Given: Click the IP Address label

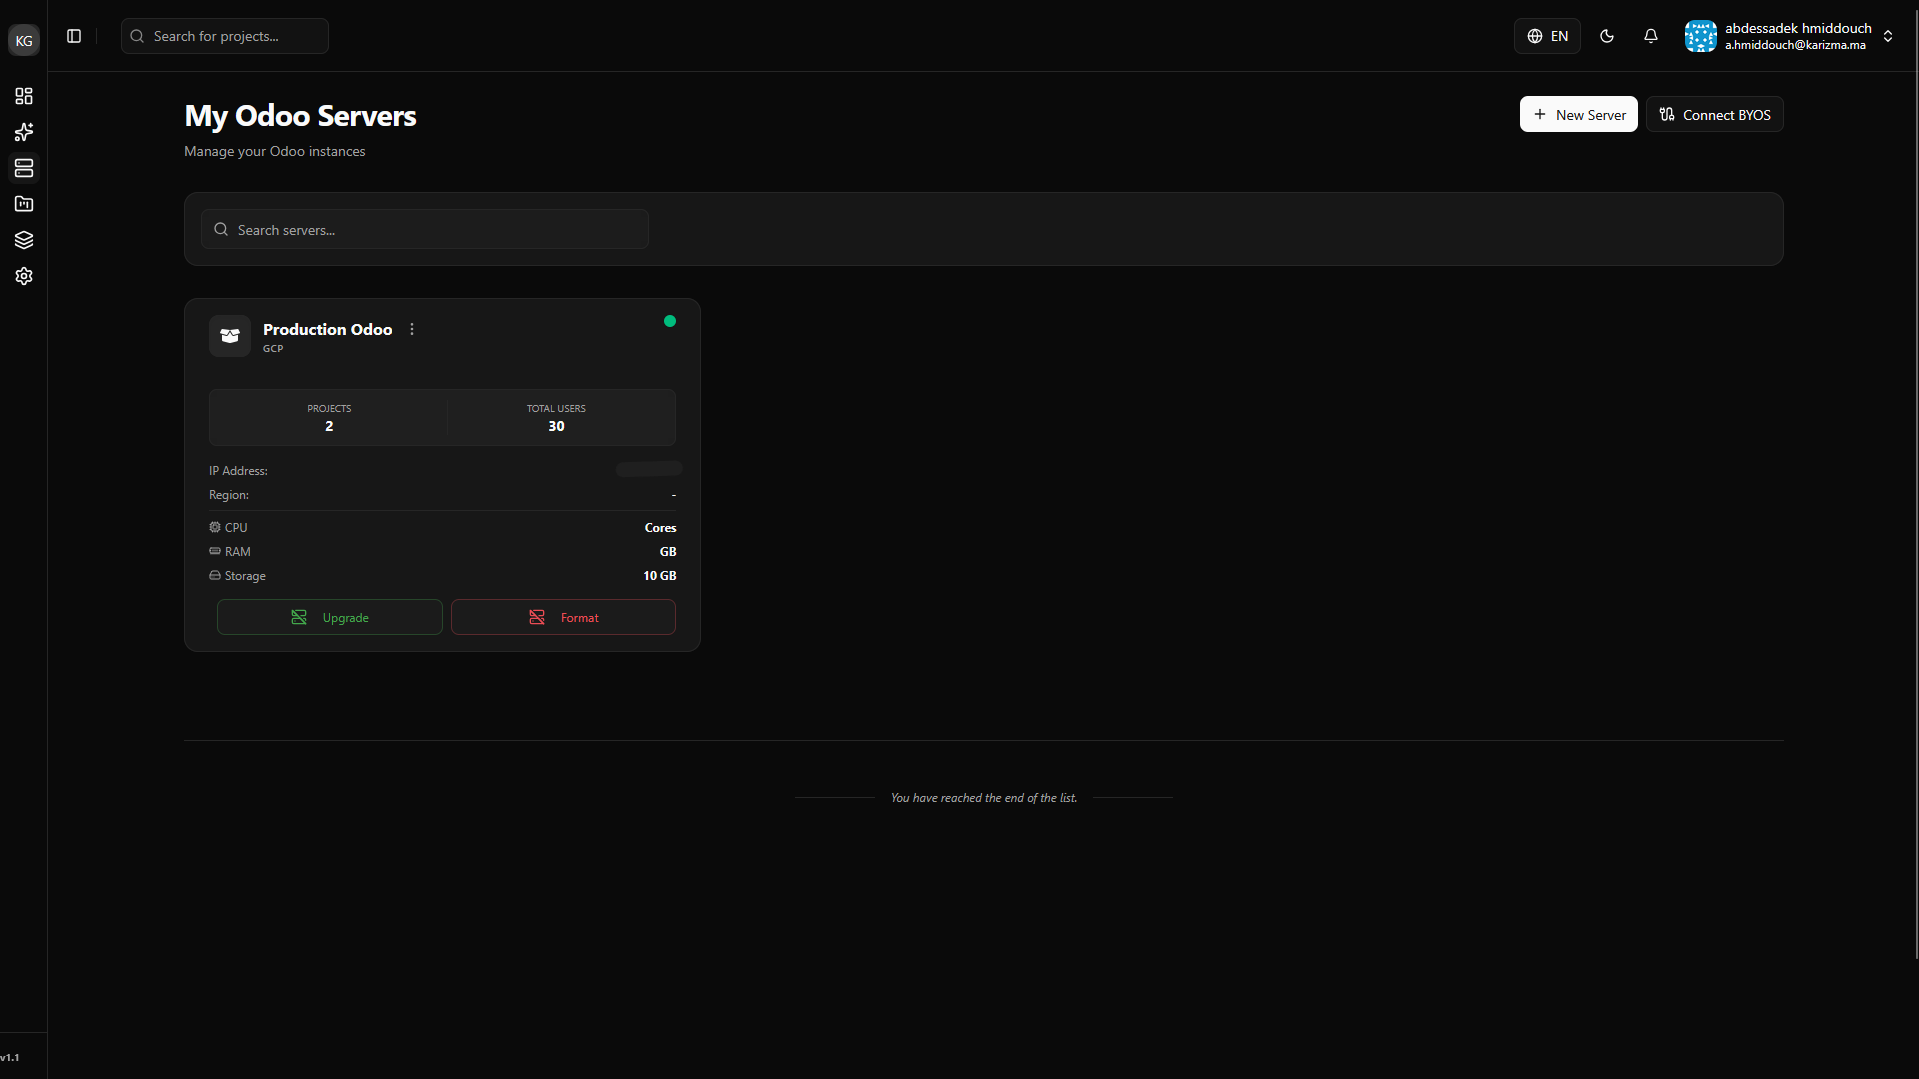Looking at the screenshot, I should (238, 471).
